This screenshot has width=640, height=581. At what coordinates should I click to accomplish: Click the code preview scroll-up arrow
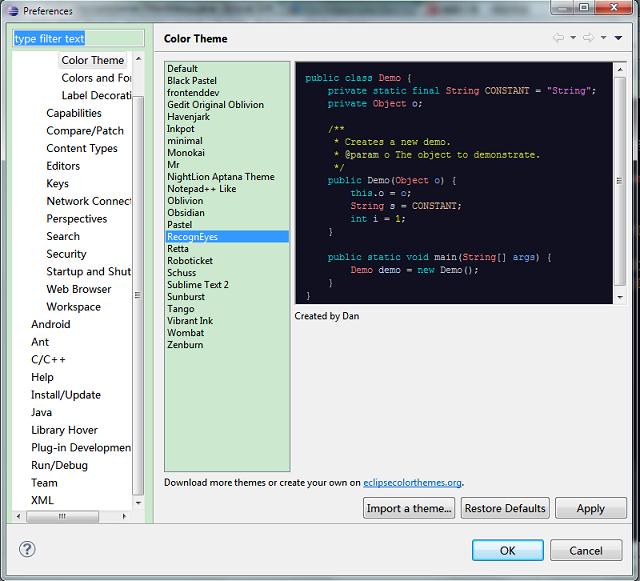tap(620, 70)
